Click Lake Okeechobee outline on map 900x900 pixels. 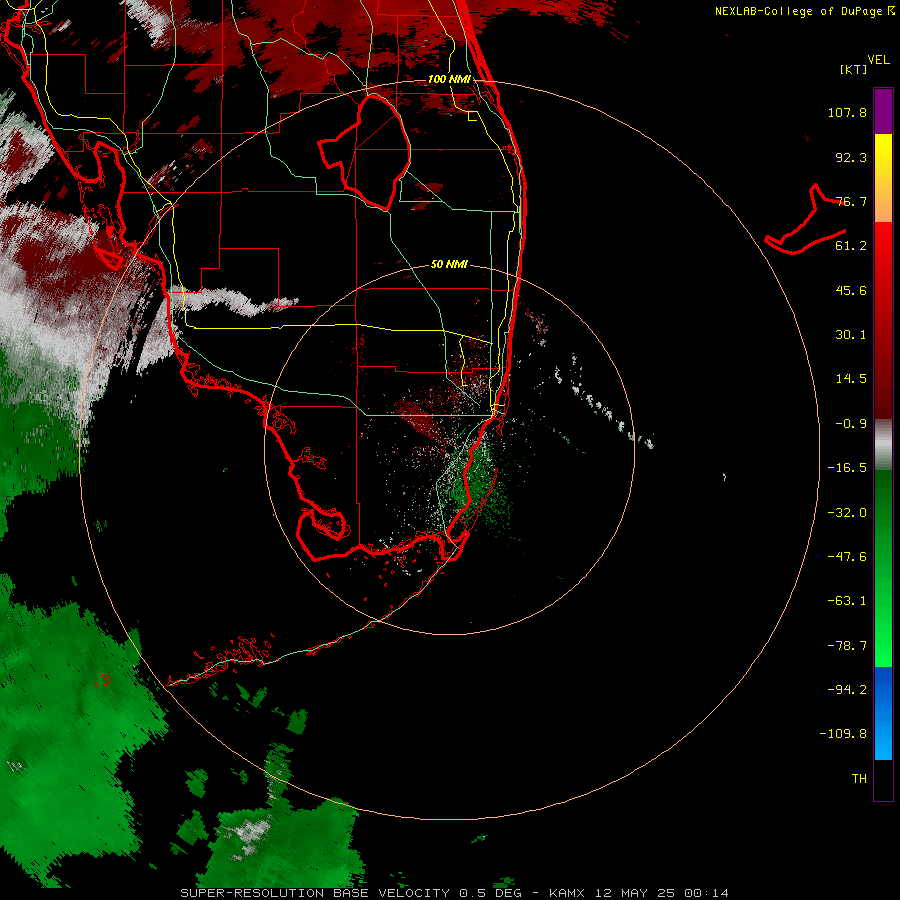[x=365, y=152]
